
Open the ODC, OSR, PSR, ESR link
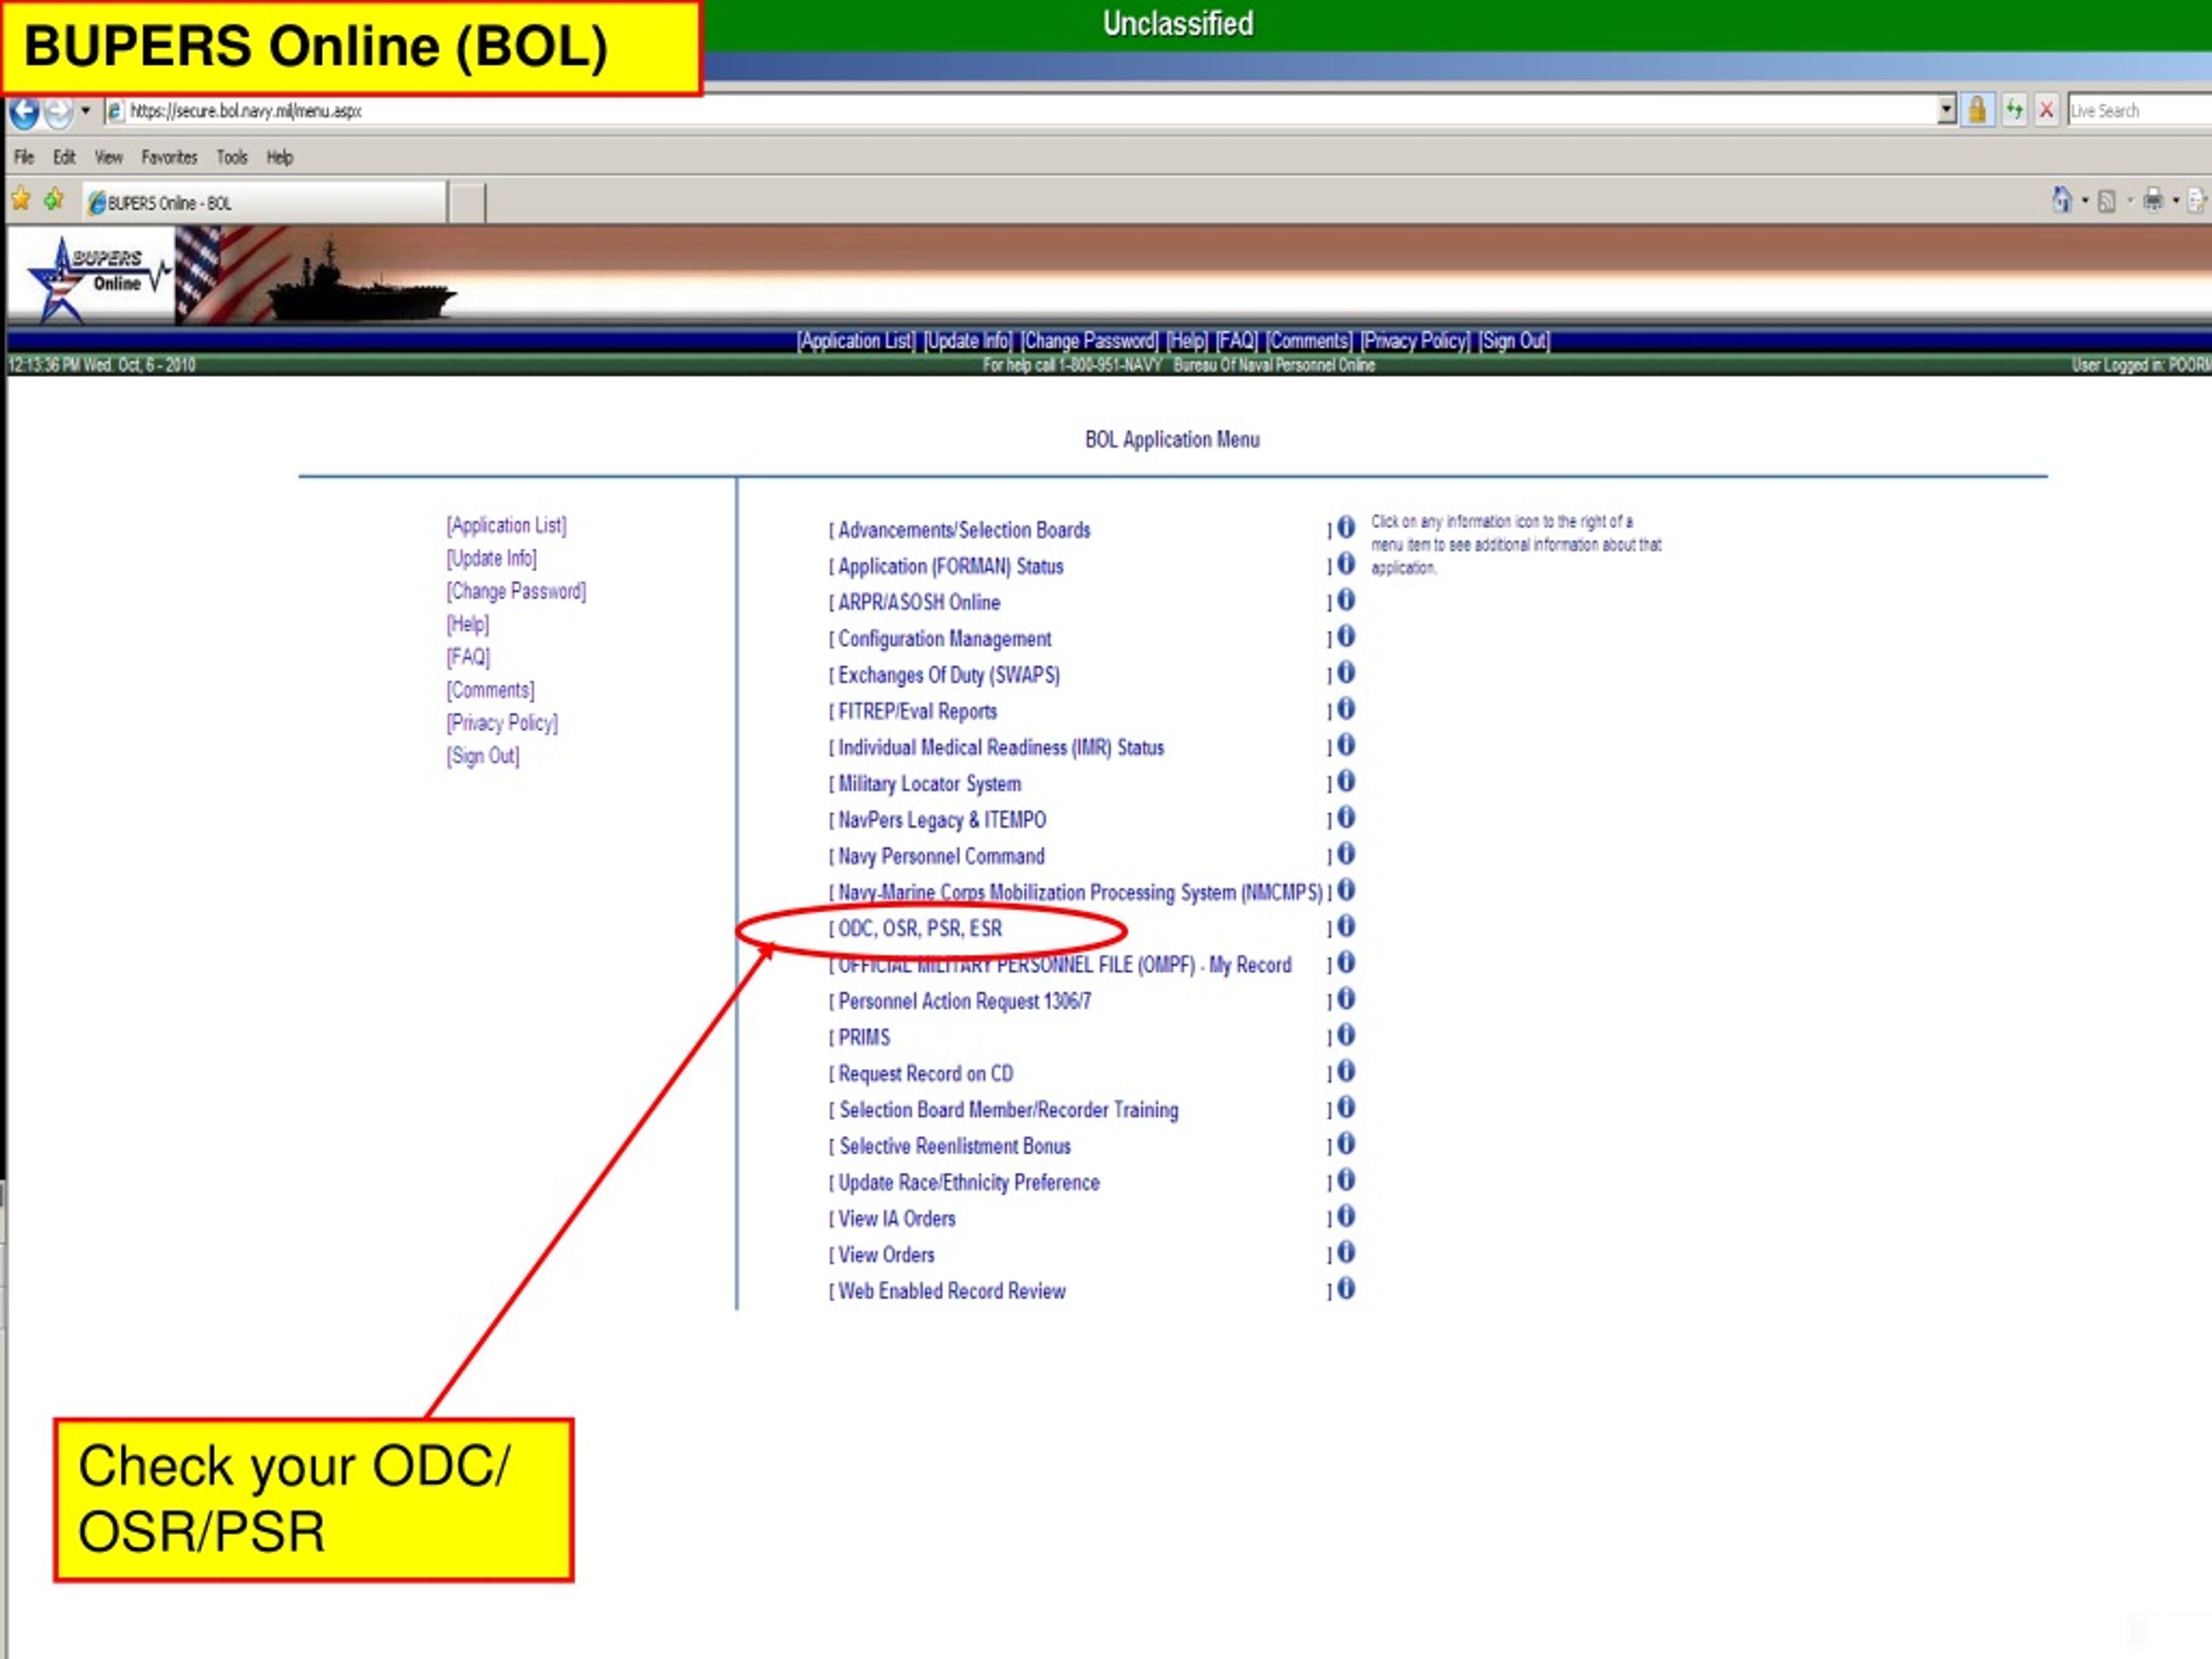coord(920,928)
